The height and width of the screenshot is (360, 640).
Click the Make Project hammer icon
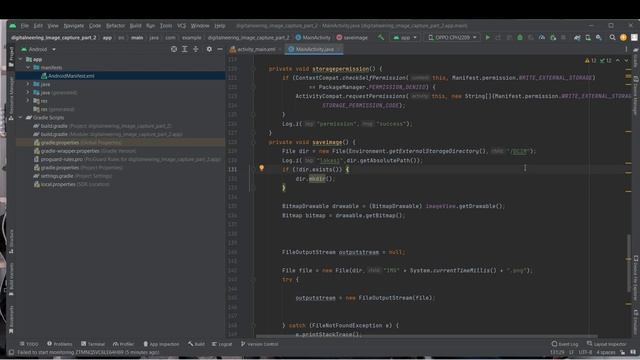380,38
